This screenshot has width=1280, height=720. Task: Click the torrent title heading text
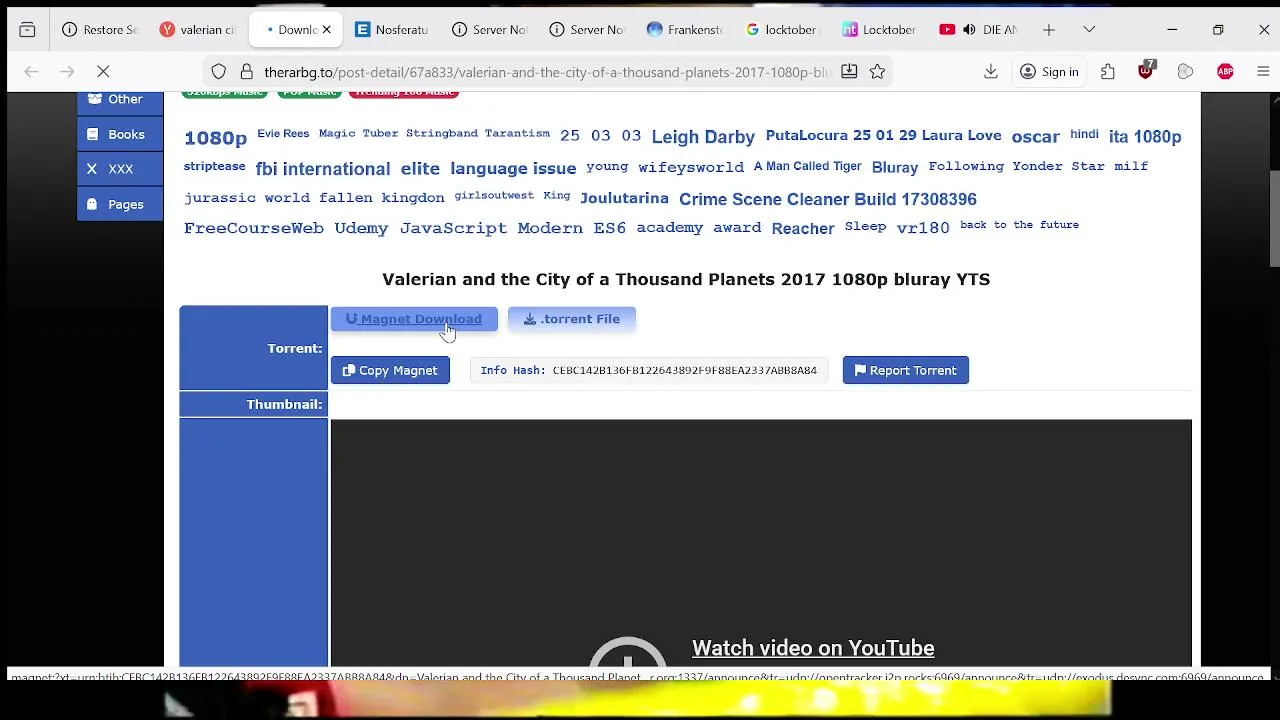tap(686, 279)
